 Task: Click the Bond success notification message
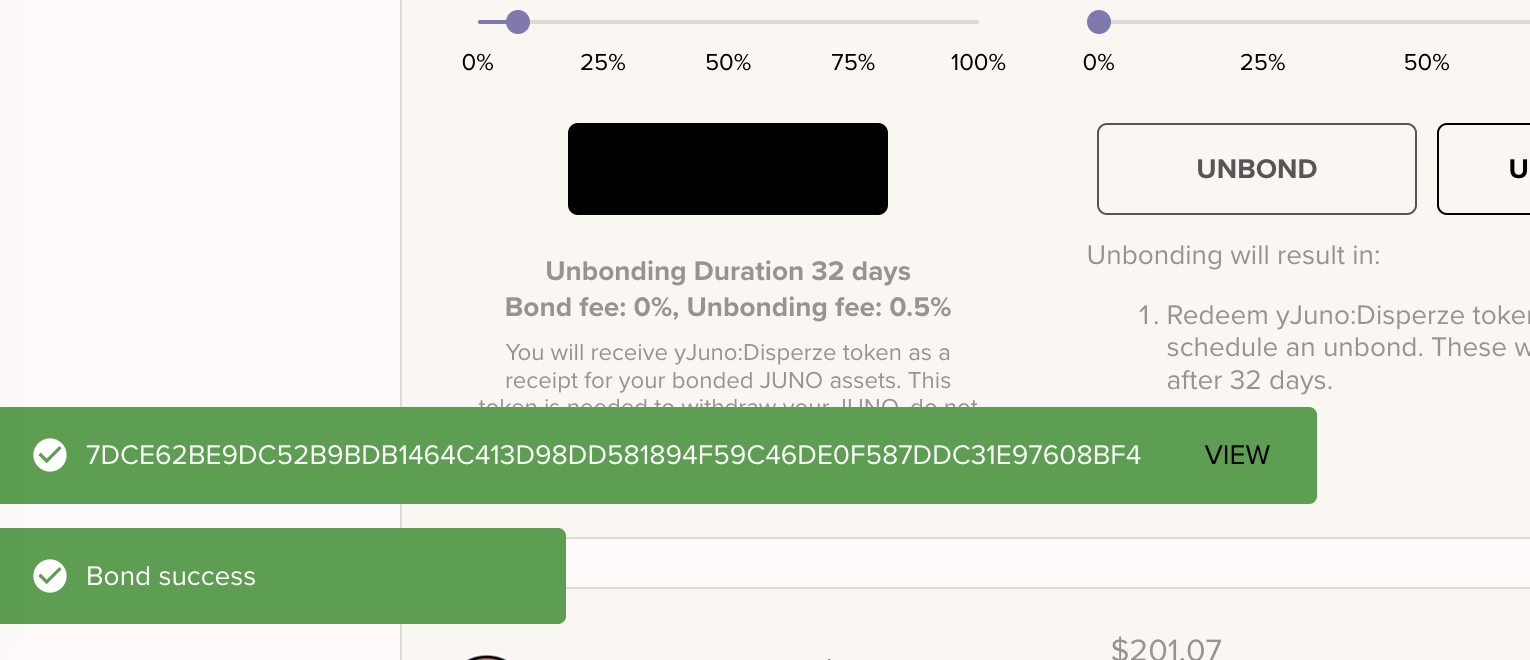coord(171,576)
